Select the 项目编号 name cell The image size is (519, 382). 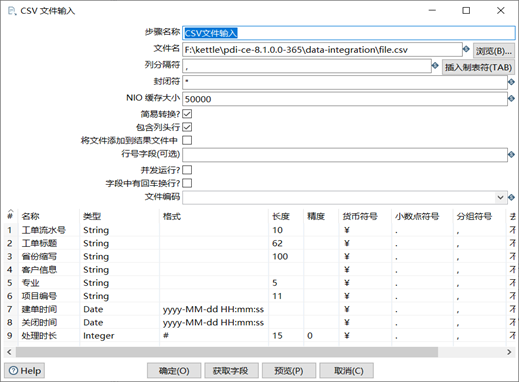49,296
